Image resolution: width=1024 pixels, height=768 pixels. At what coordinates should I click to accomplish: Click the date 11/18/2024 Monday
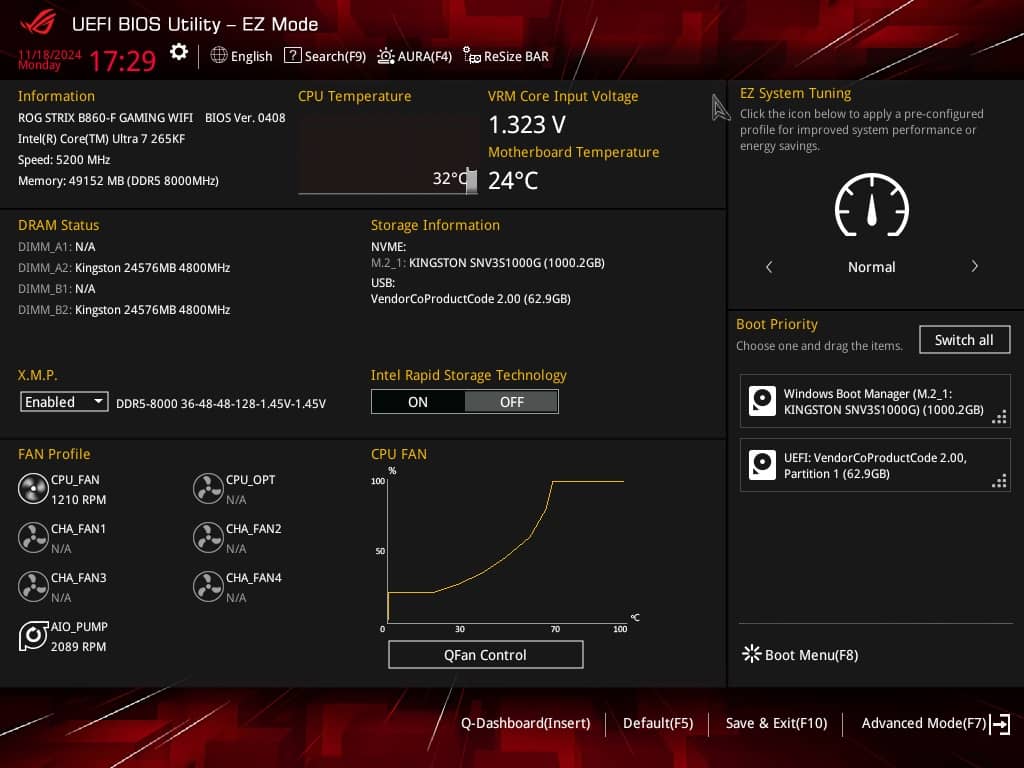(50, 59)
